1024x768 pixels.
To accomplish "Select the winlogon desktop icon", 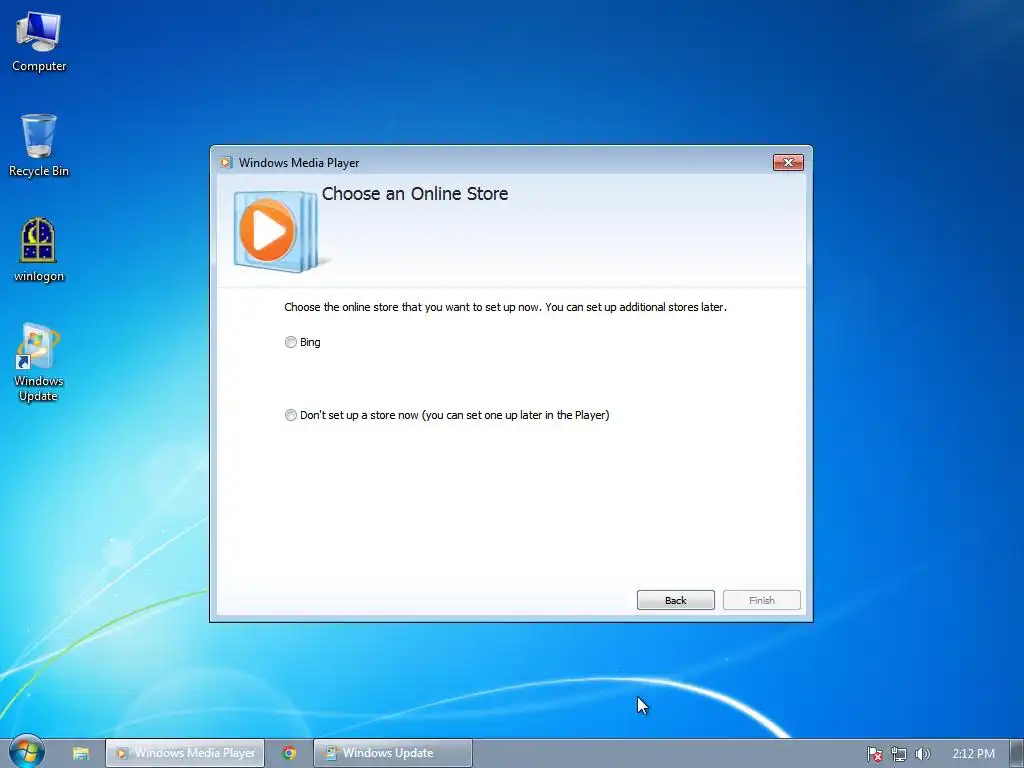I will tap(39, 251).
